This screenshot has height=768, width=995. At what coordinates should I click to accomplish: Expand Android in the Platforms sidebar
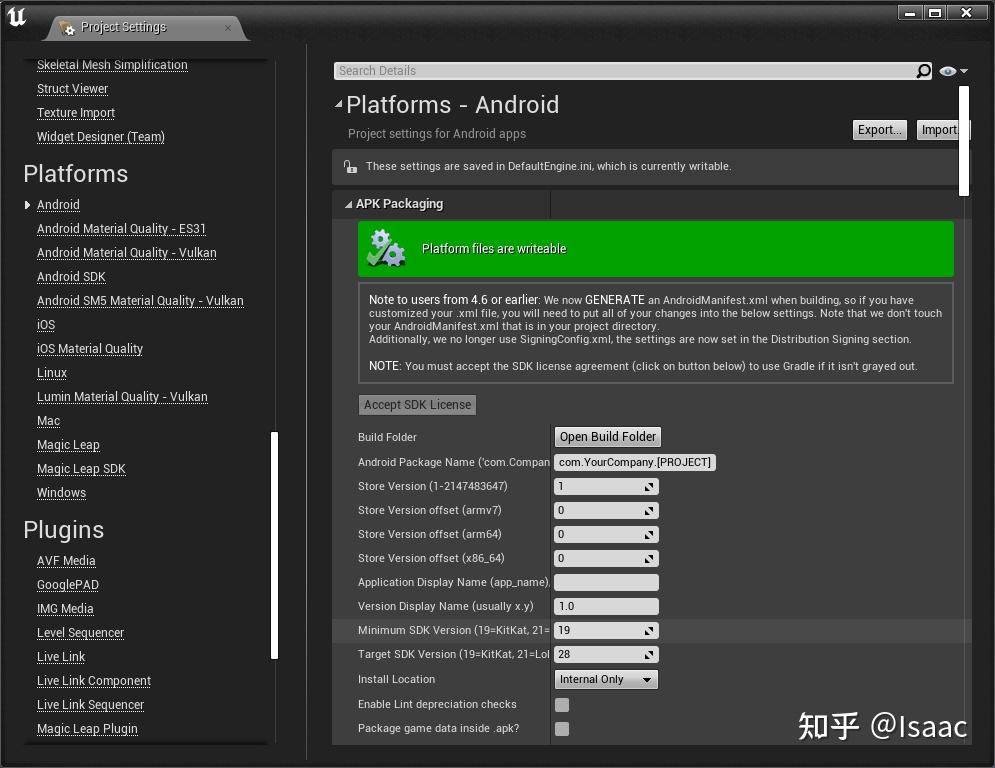(x=27, y=205)
